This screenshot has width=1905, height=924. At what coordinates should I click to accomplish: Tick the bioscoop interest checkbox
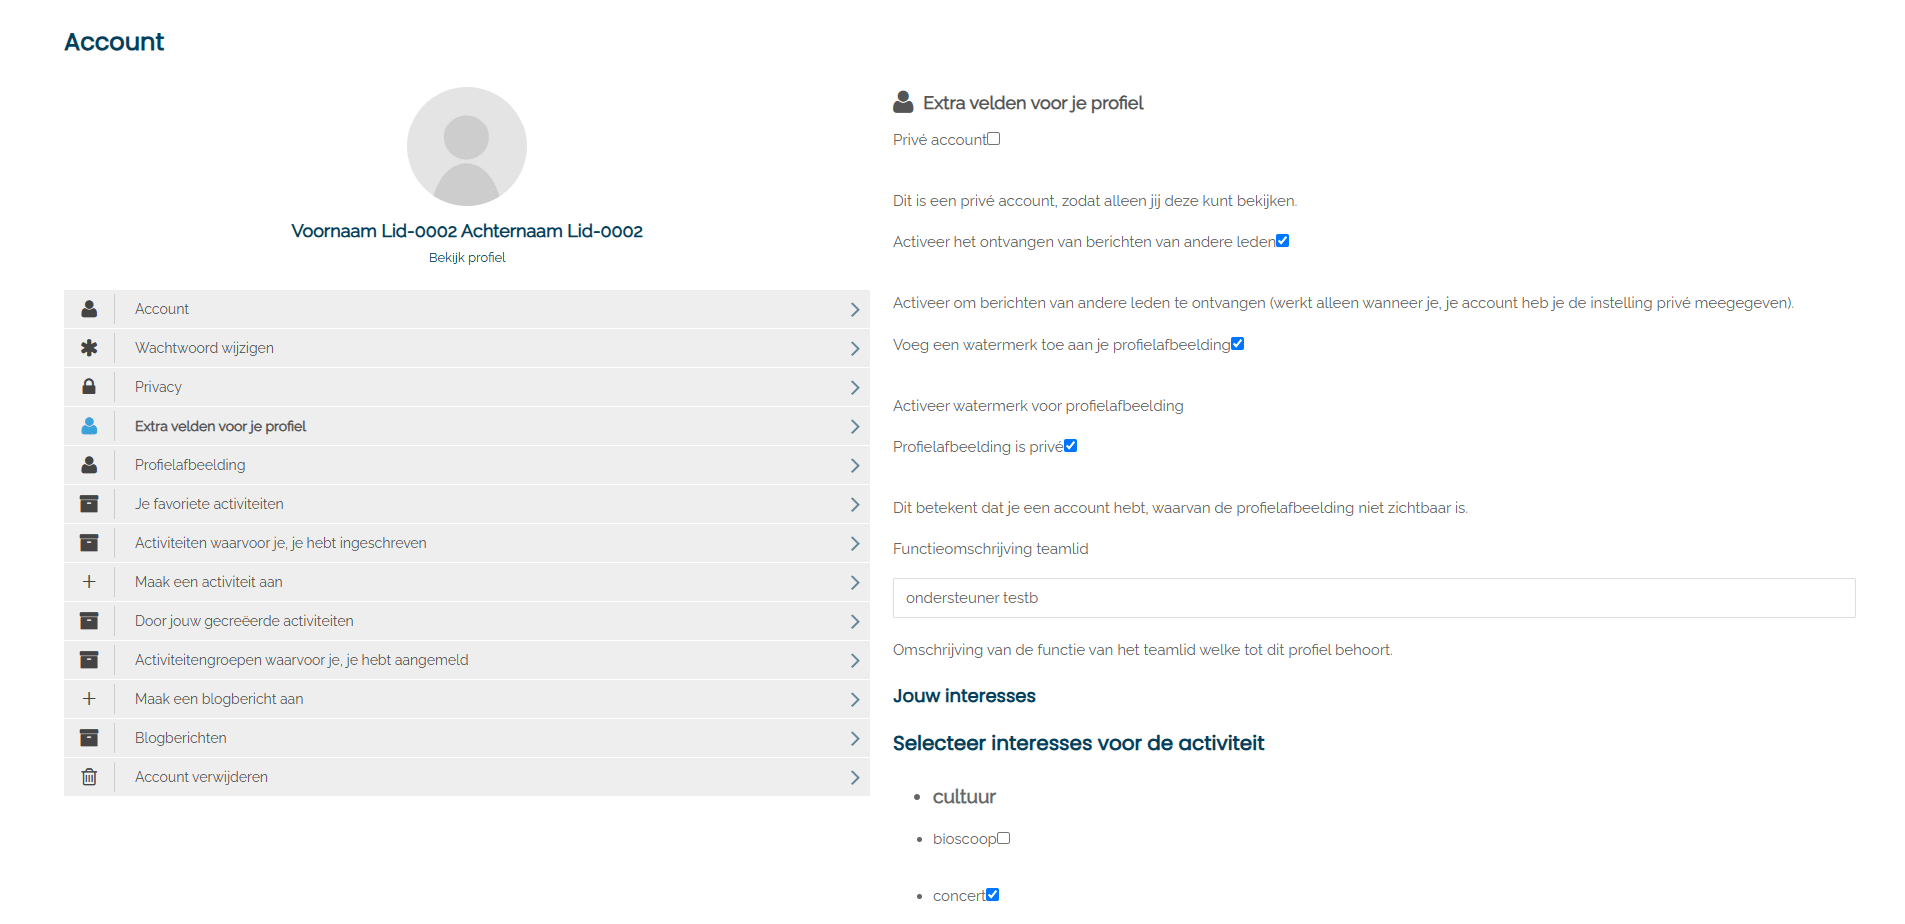point(1004,838)
